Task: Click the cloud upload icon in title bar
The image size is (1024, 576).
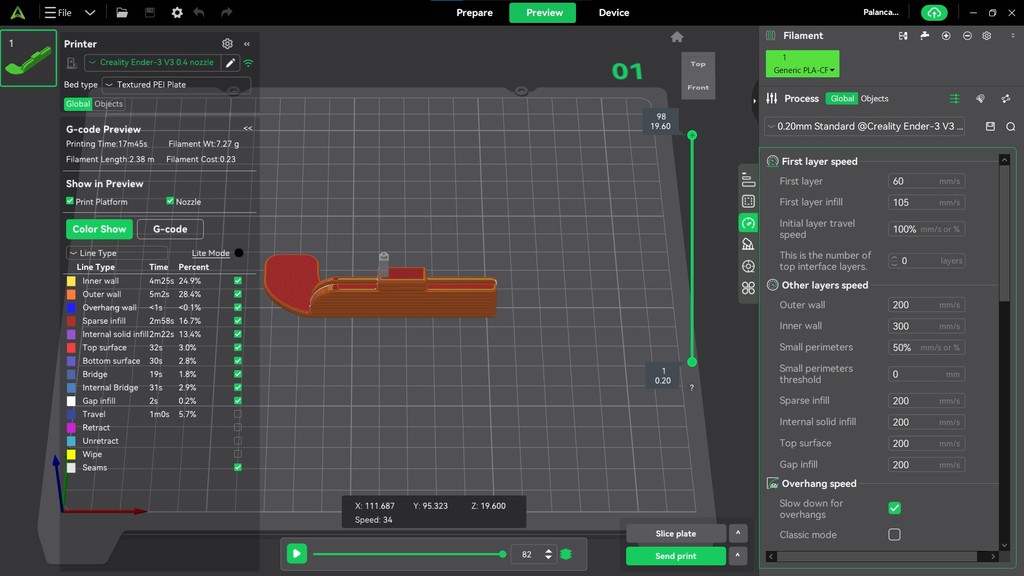Action: 934,13
